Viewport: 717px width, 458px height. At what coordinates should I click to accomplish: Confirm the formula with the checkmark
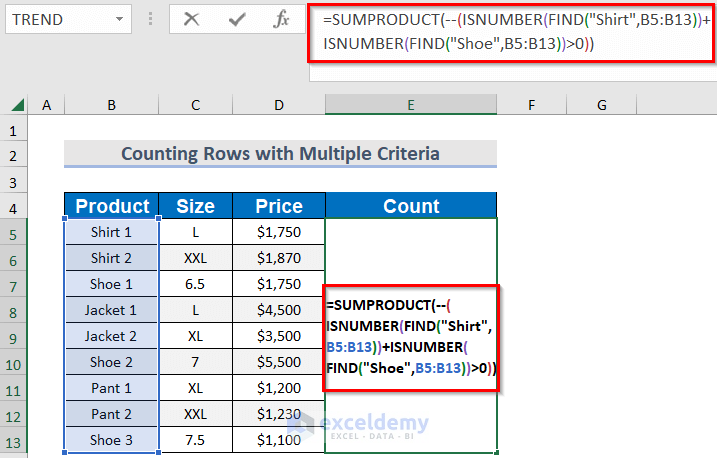[x=237, y=19]
